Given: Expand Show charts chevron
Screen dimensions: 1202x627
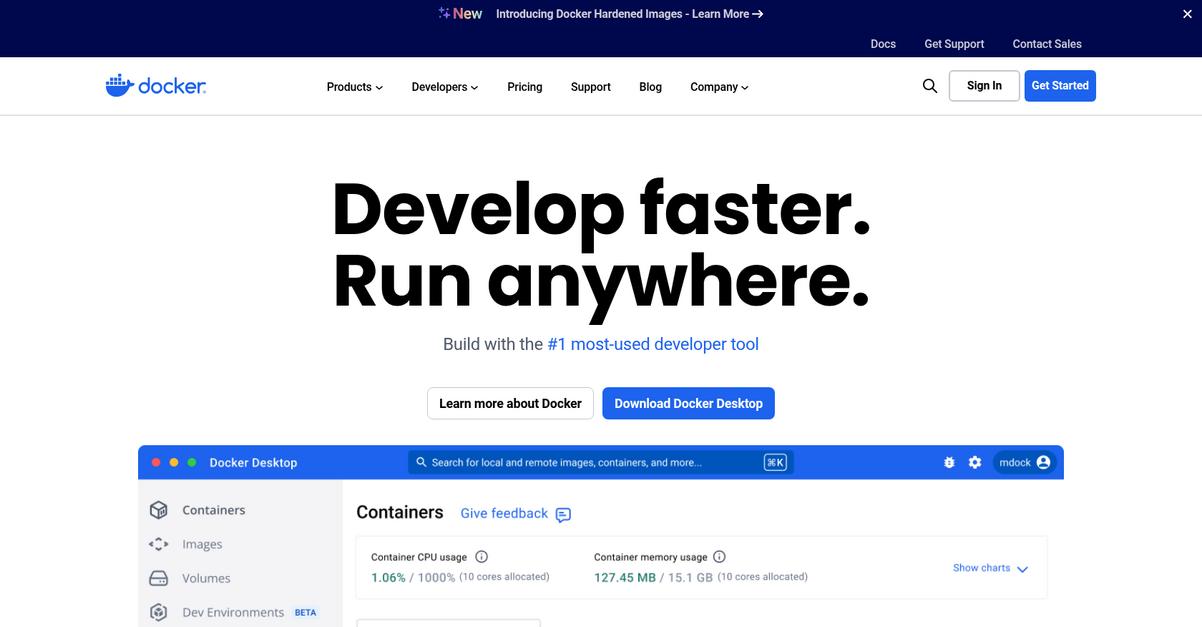Looking at the screenshot, I should [1022, 569].
